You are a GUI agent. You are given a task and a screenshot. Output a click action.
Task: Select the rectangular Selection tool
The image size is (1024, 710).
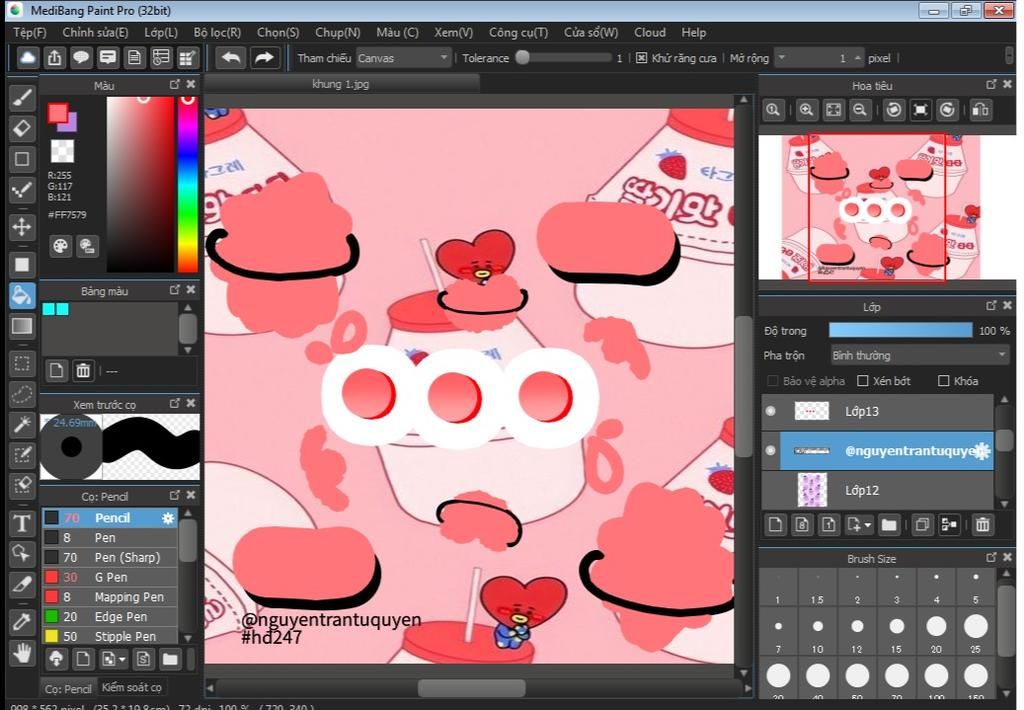coord(22,363)
